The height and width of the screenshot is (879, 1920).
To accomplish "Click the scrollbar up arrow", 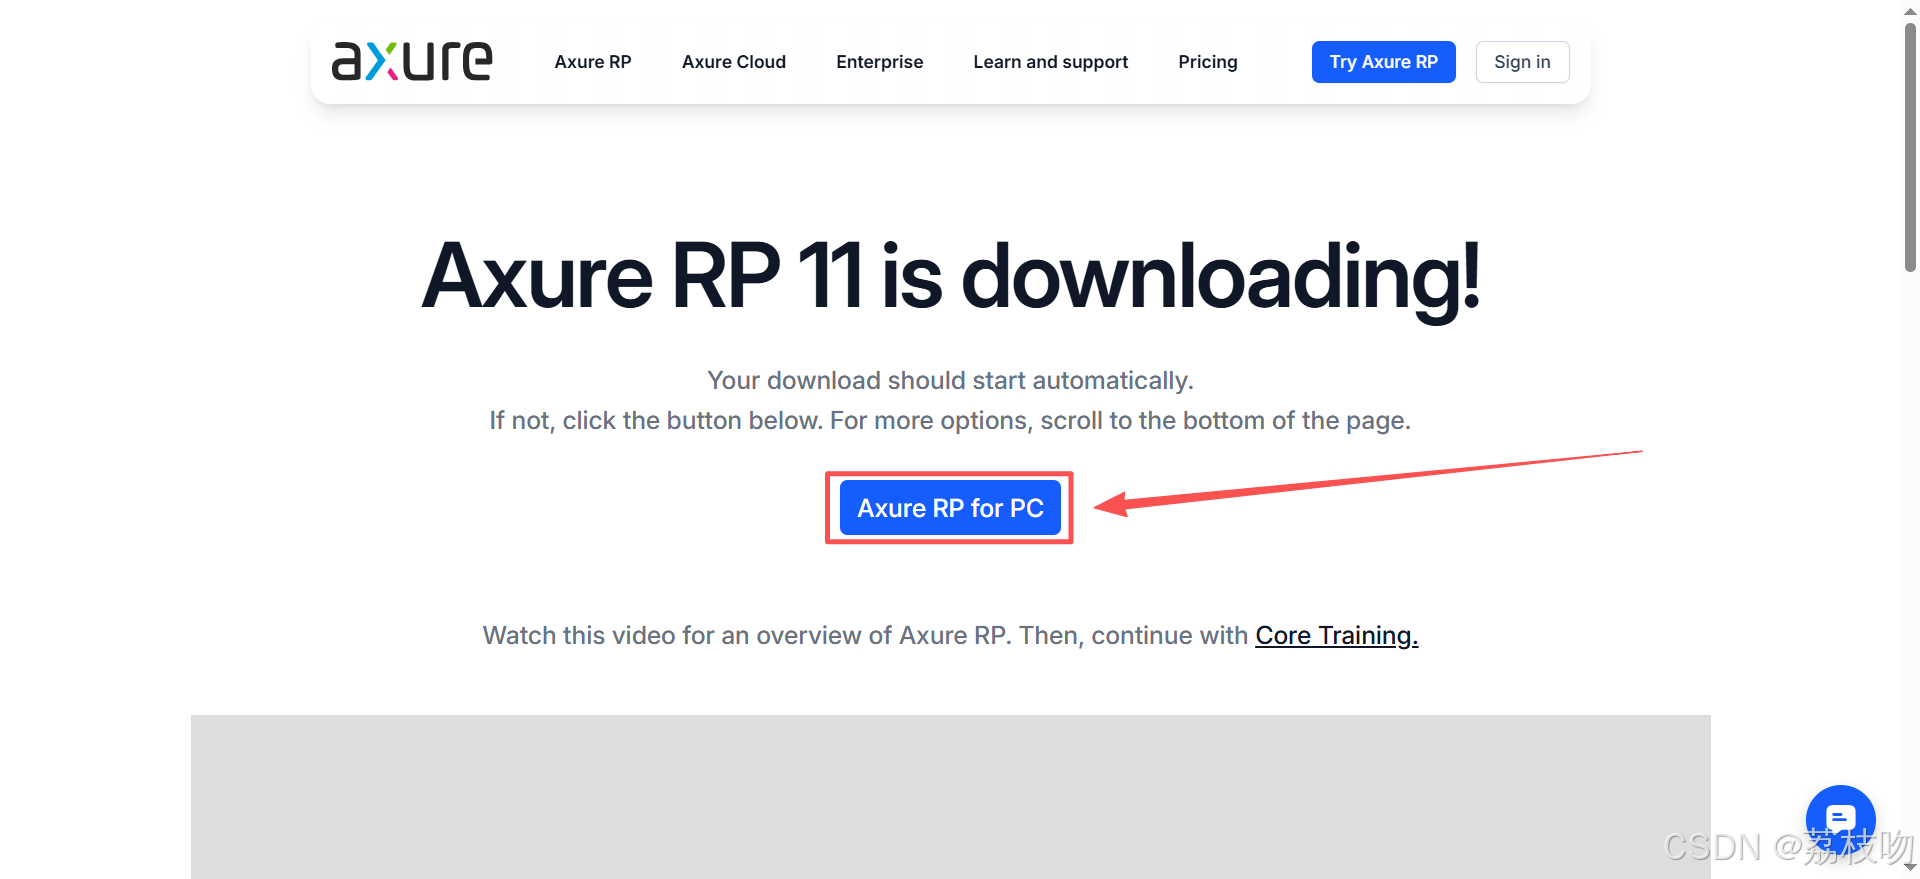I will (x=1910, y=11).
